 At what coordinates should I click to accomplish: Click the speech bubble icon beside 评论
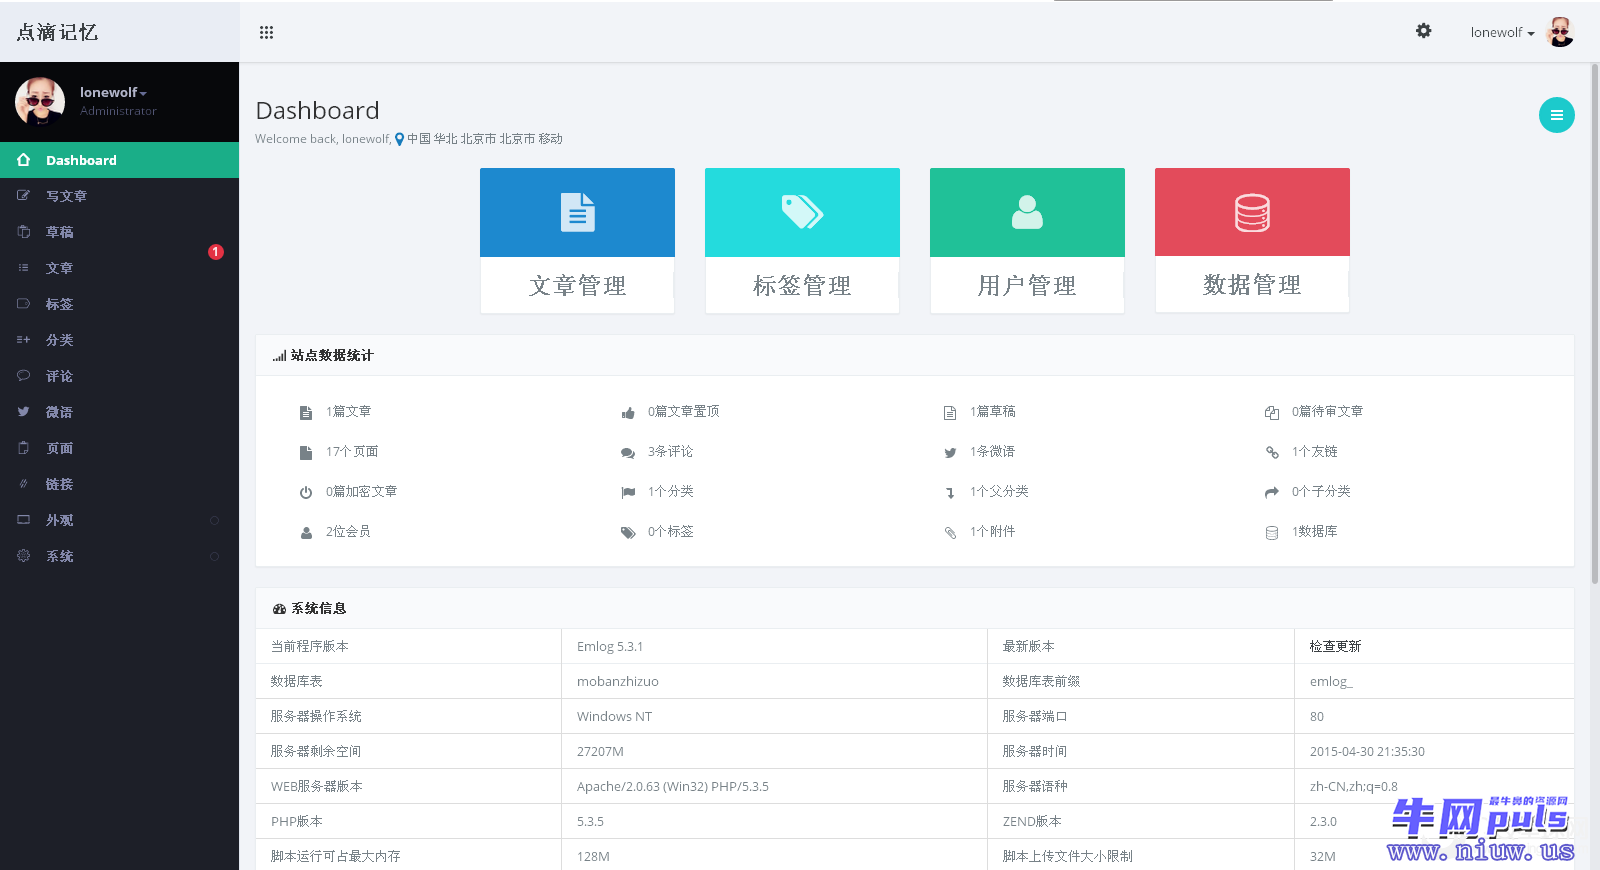23,376
